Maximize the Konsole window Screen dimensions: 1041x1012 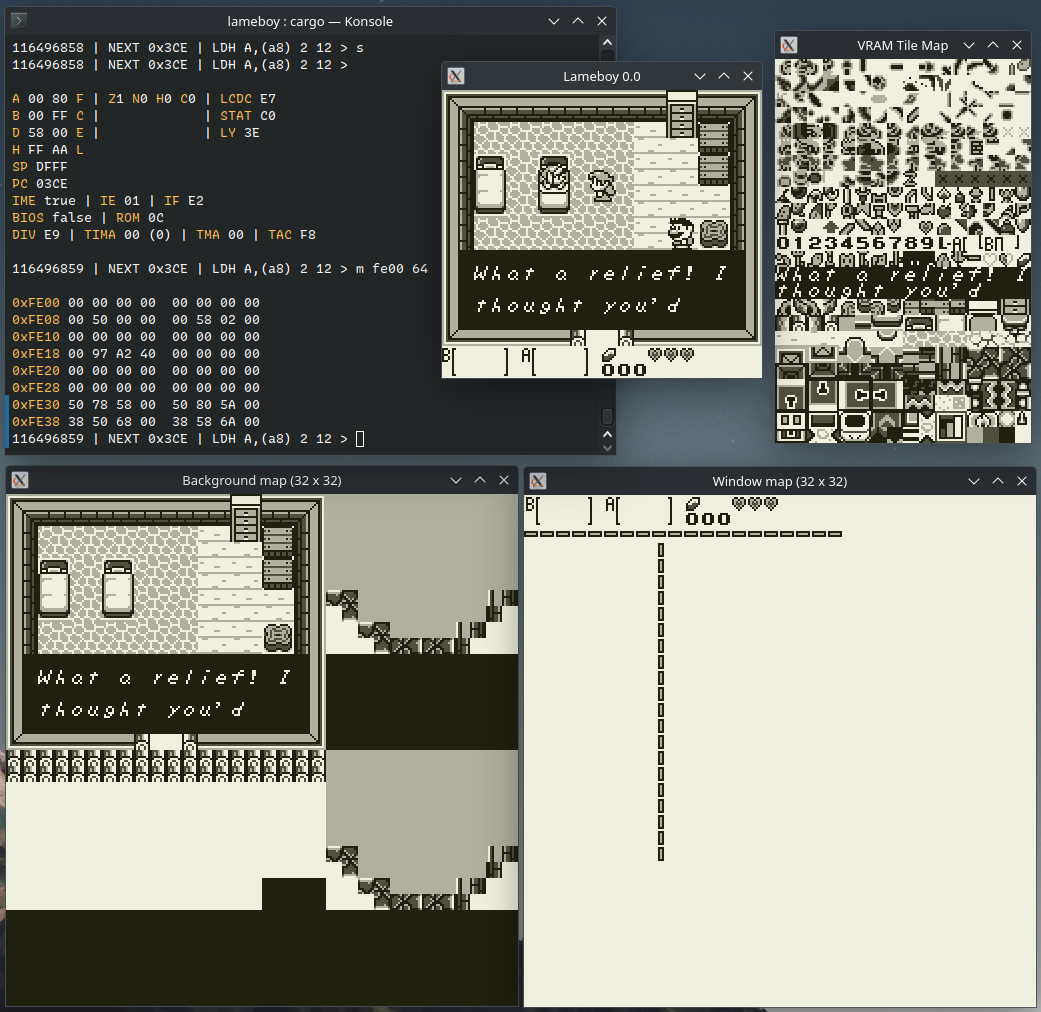[x=578, y=21]
